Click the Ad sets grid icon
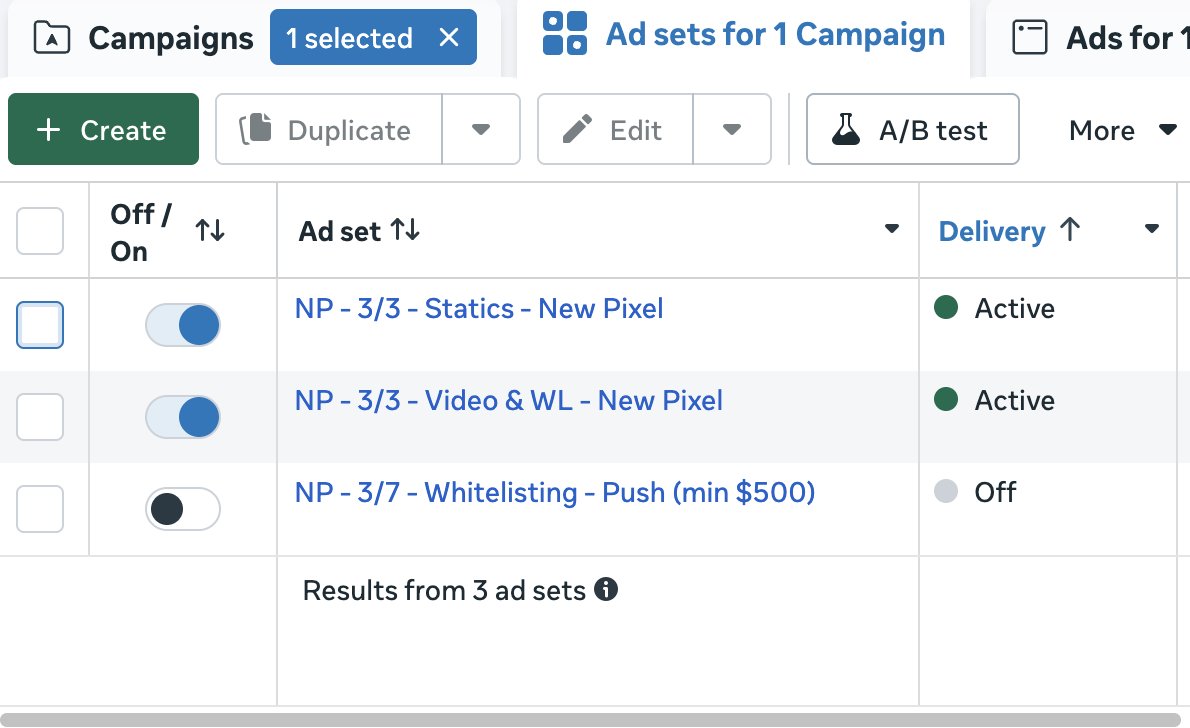 point(565,34)
